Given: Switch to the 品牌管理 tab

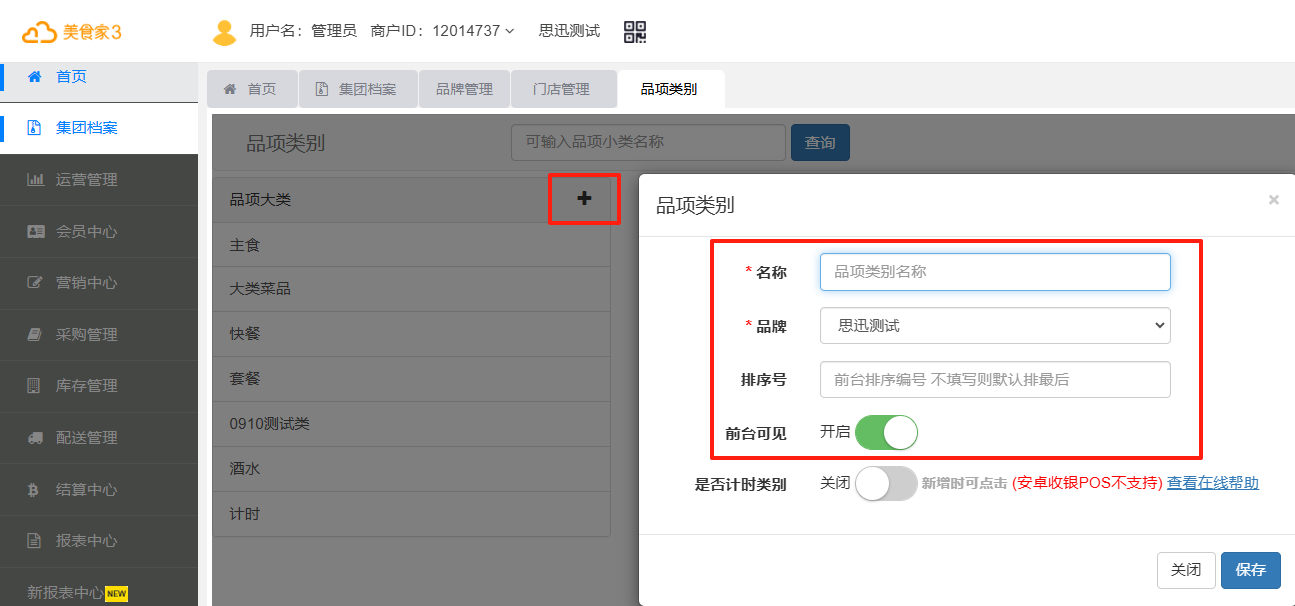Looking at the screenshot, I should [x=464, y=89].
